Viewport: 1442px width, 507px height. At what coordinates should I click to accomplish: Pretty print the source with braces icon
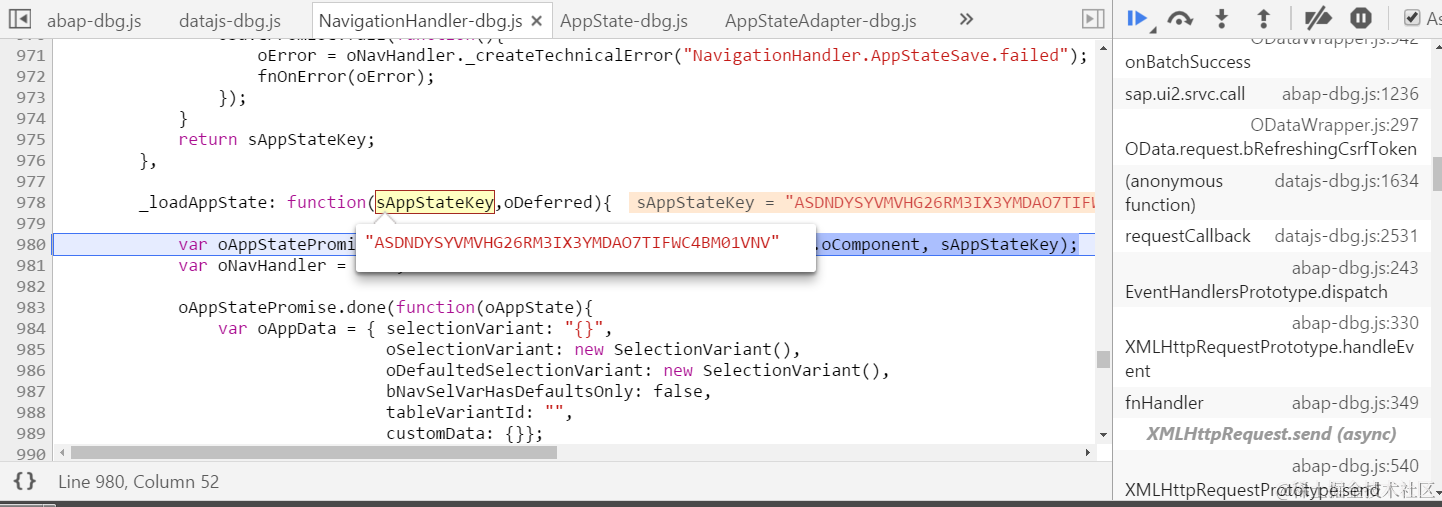pyautogui.click(x=25, y=481)
